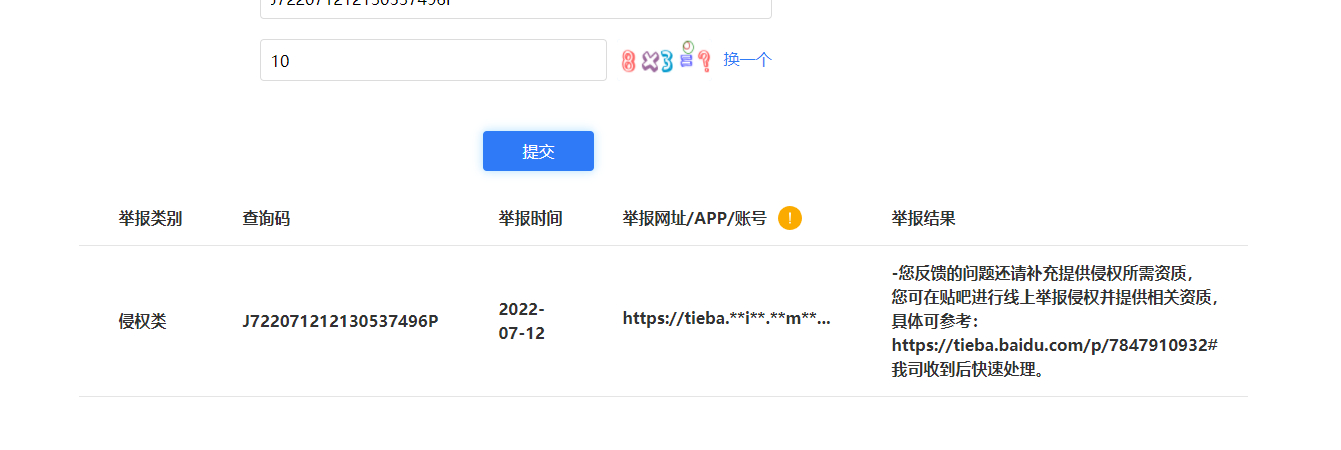Click the 我司收到后快速处理 text line
Viewport: 1341px width, 450px height.
pos(967,369)
